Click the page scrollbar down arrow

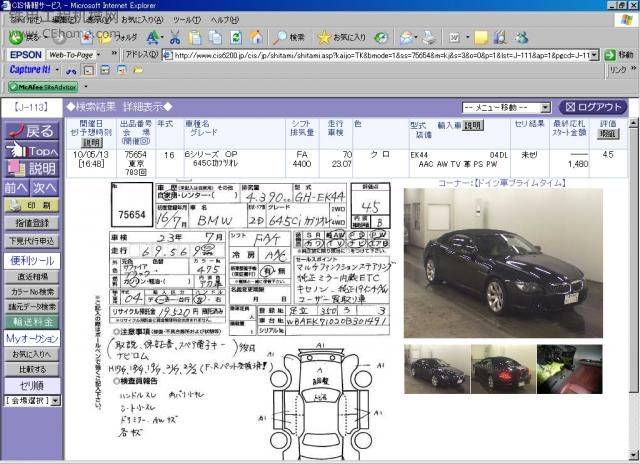[633, 455]
